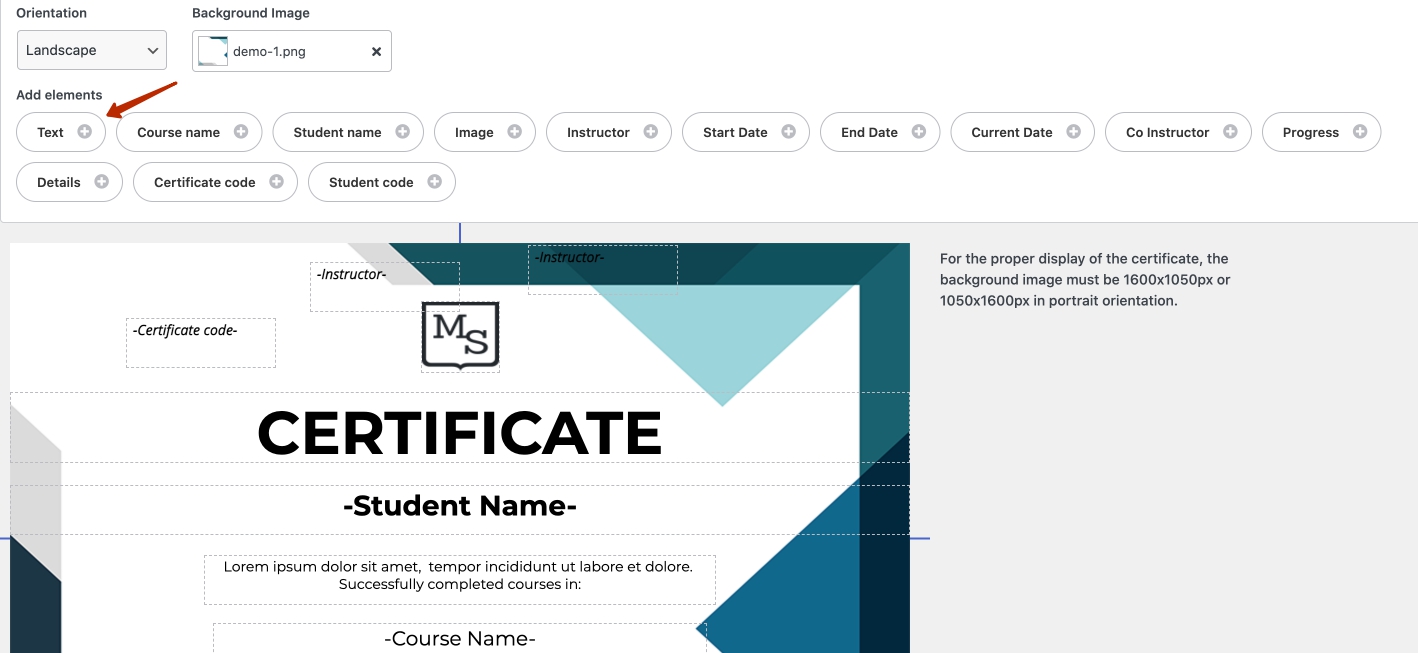Add Progress element with plus icon
Screen dimensions: 1418x653
[1360, 132]
